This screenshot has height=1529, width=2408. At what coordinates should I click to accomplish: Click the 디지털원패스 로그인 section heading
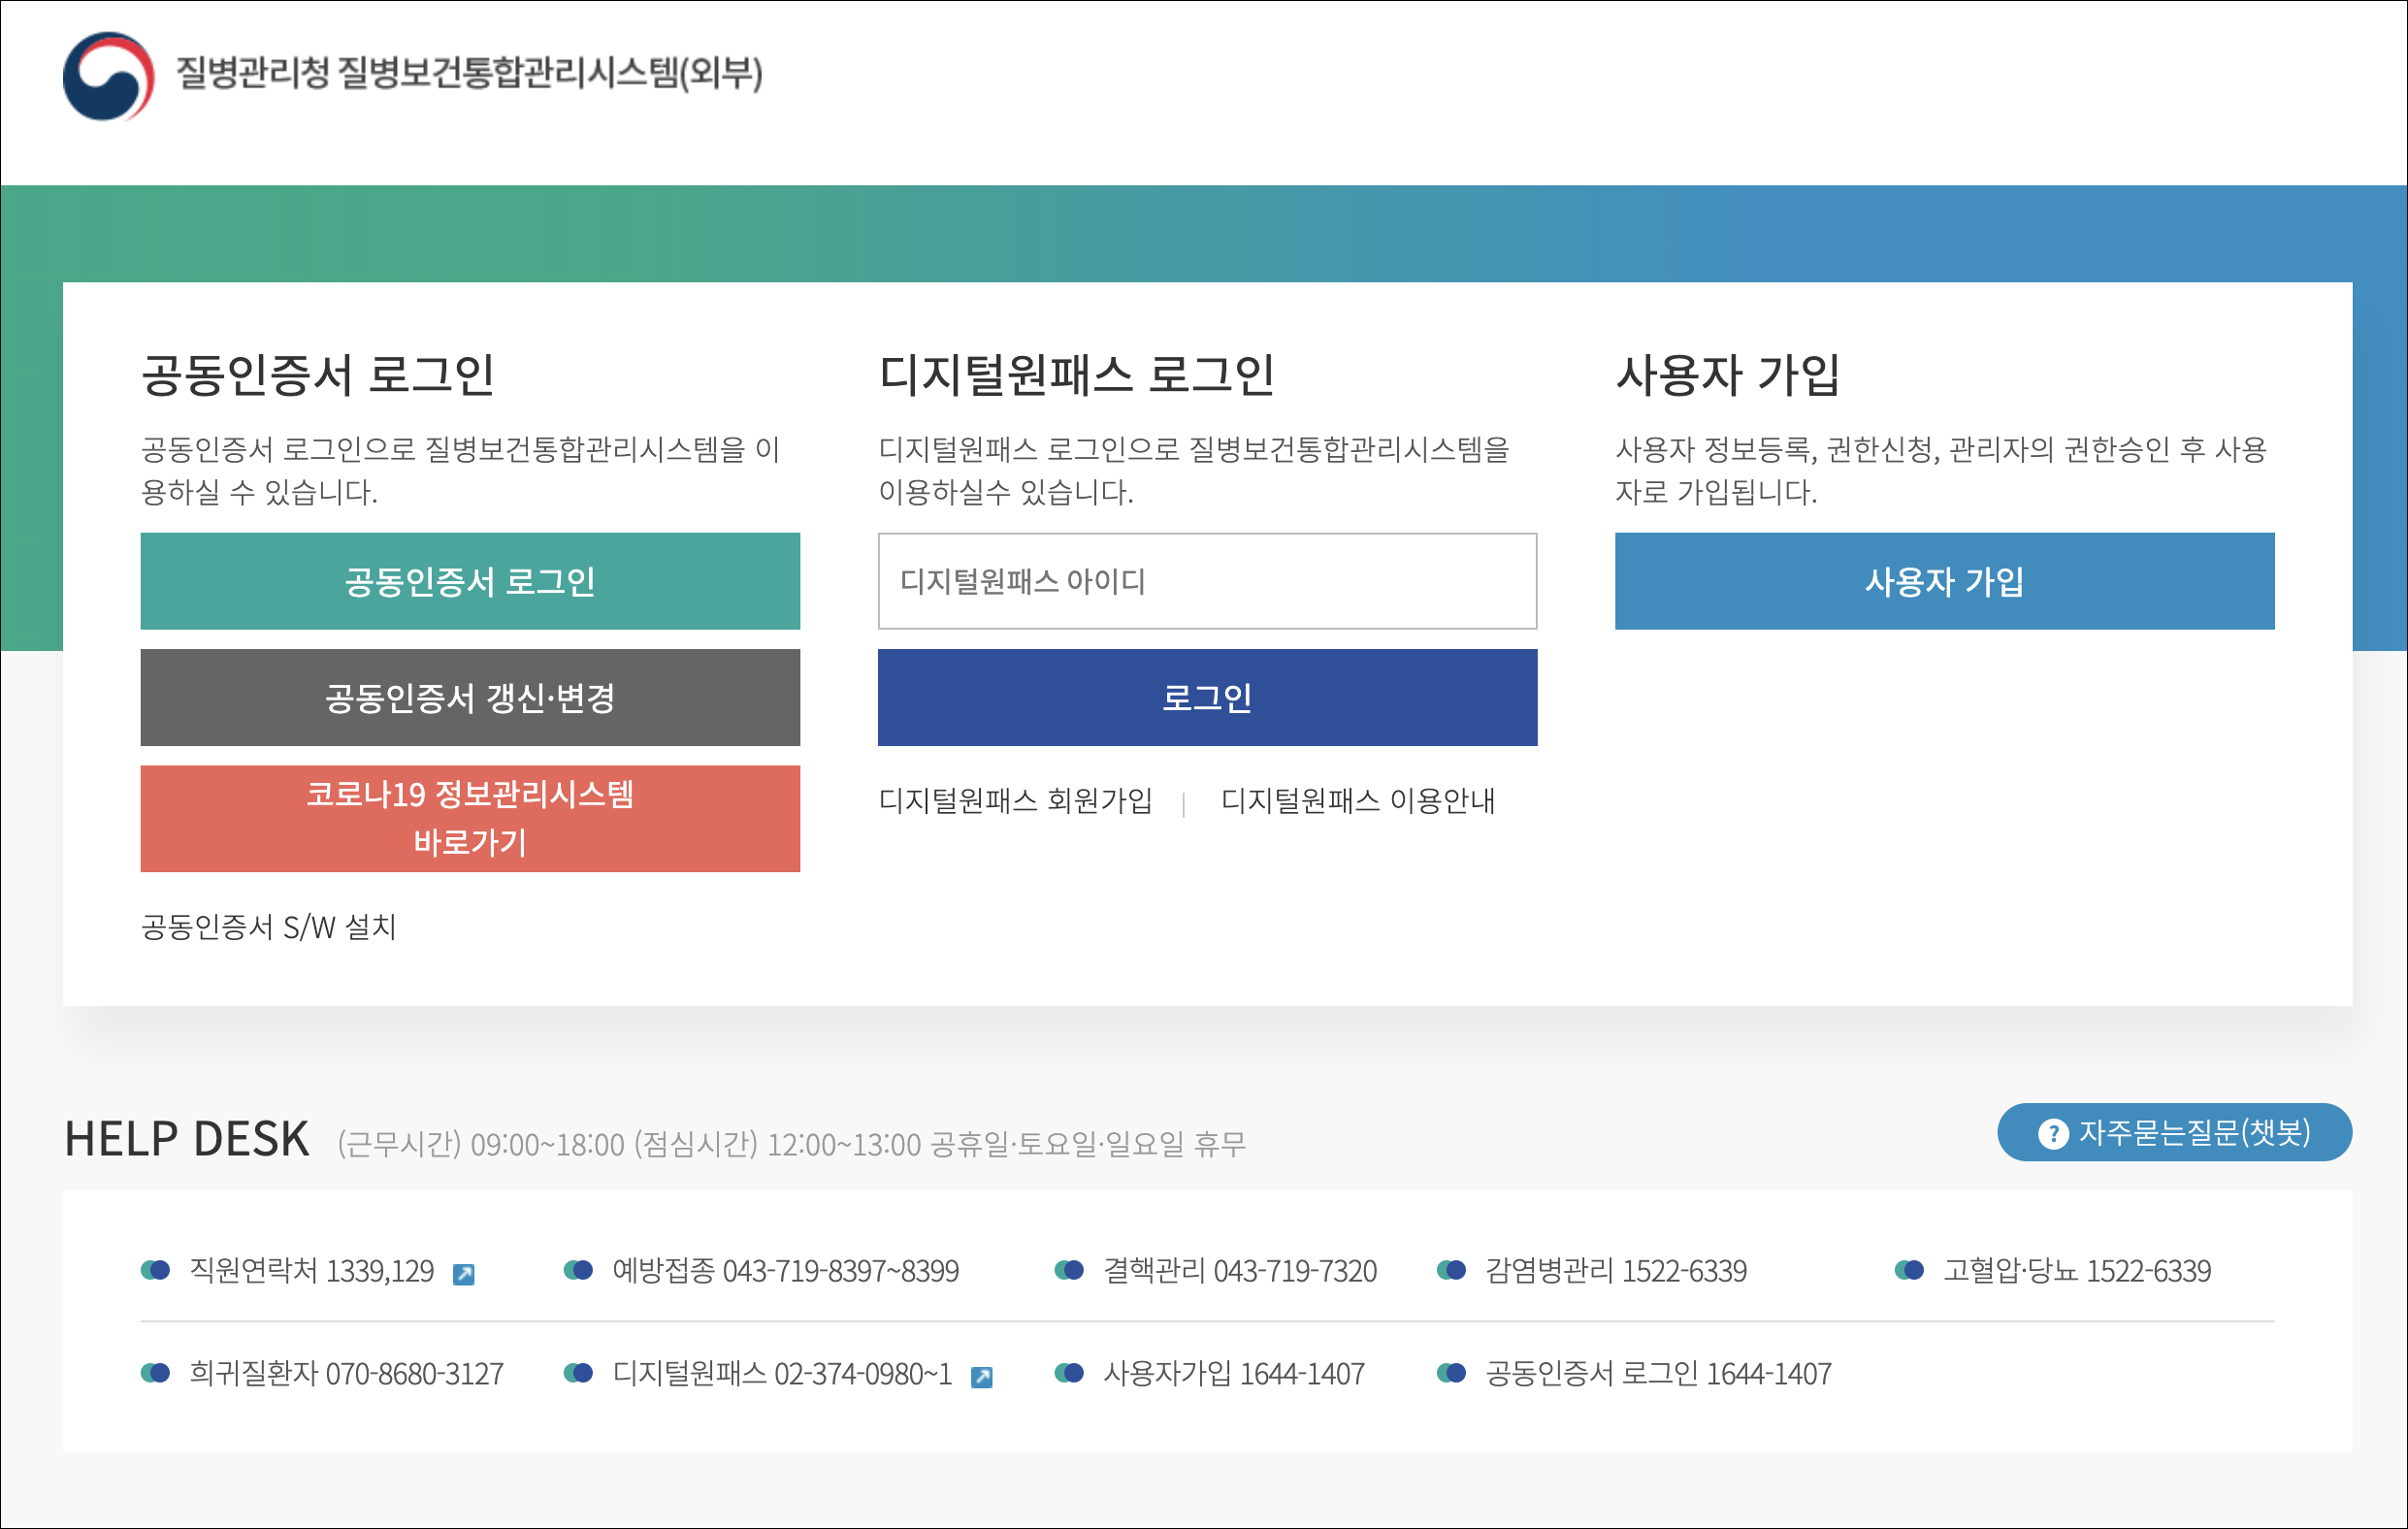pyautogui.click(x=1076, y=375)
